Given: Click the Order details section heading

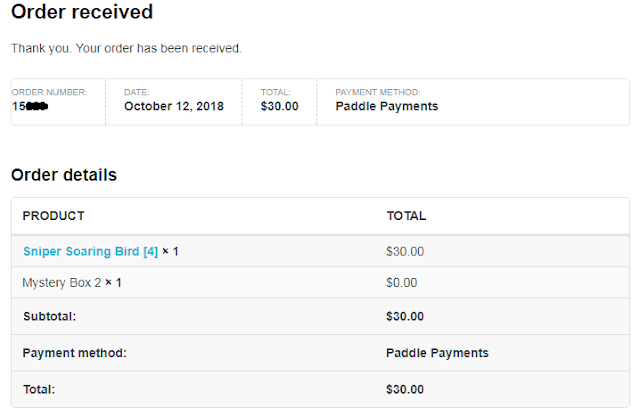Looking at the screenshot, I should [x=64, y=175].
